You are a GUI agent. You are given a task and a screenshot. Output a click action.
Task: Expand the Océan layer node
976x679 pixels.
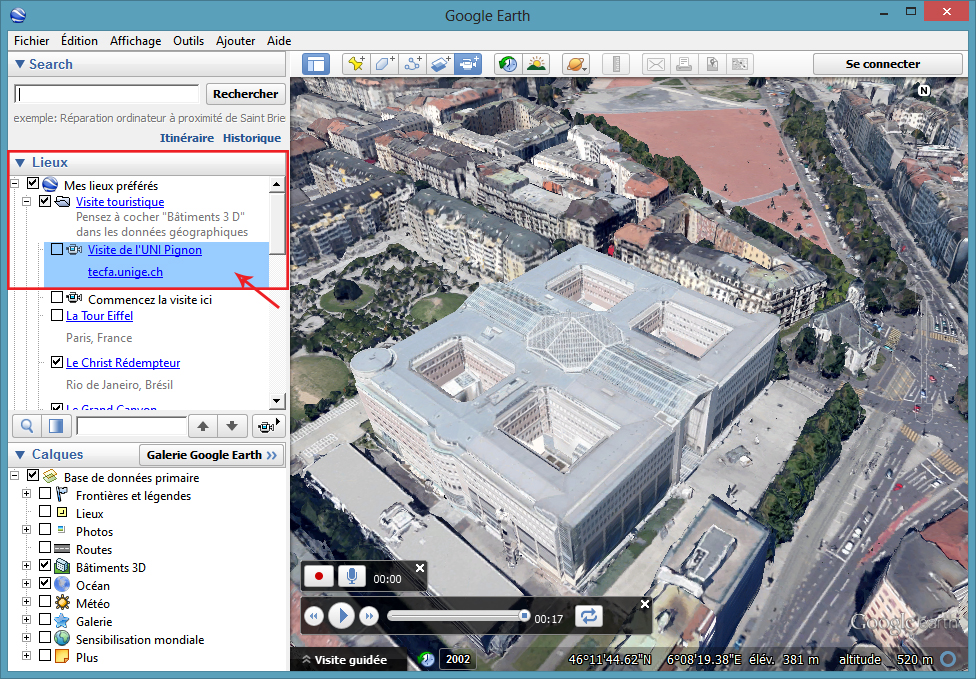point(26,583)
